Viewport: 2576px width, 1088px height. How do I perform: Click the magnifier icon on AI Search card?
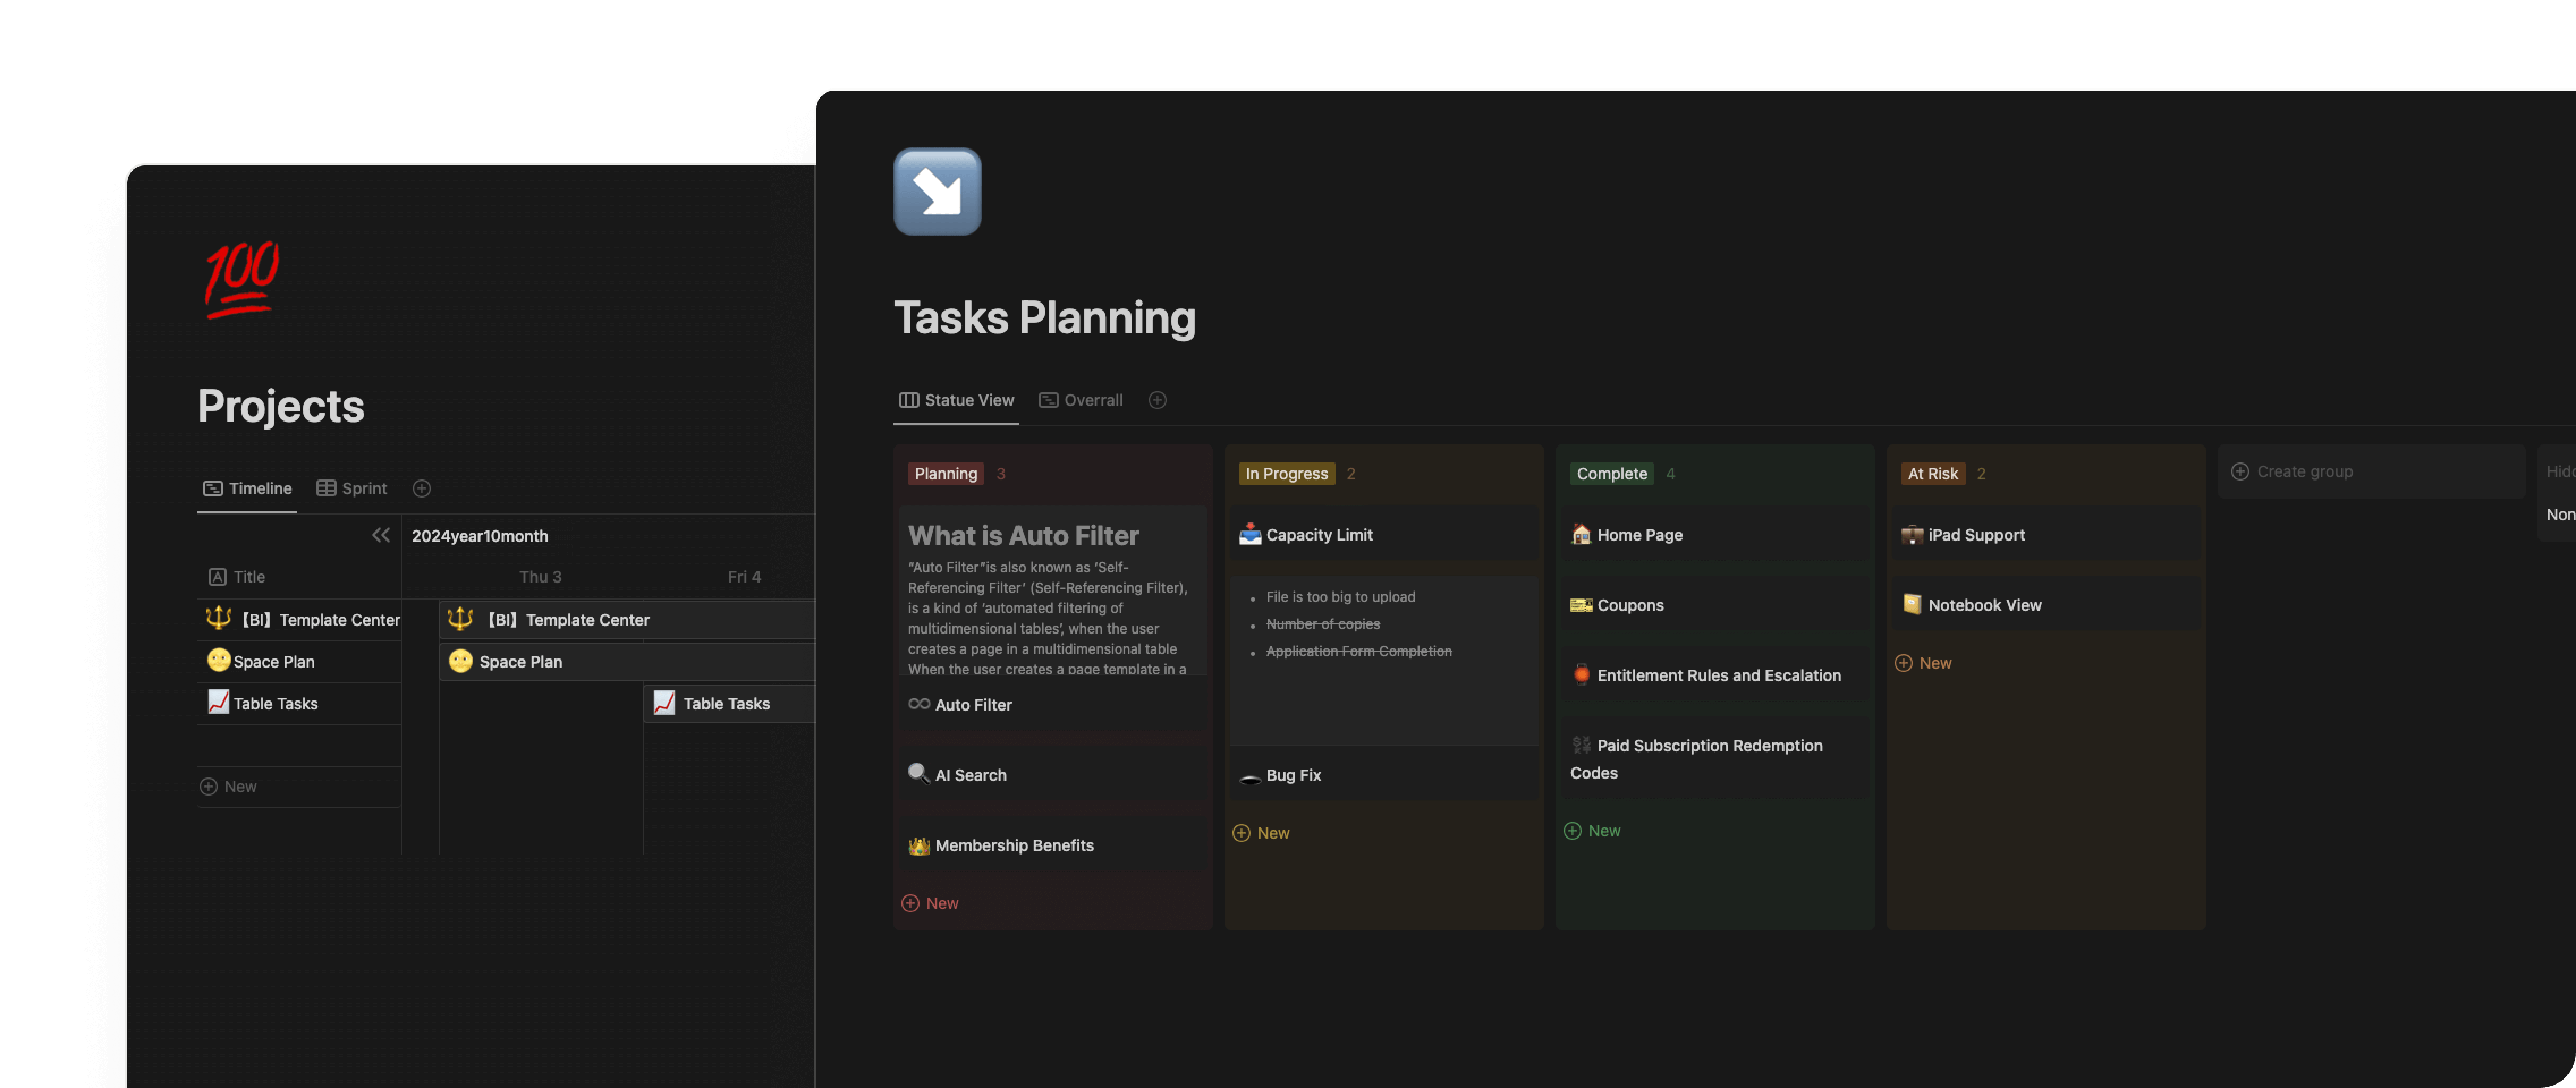click(x=917, y=774)
